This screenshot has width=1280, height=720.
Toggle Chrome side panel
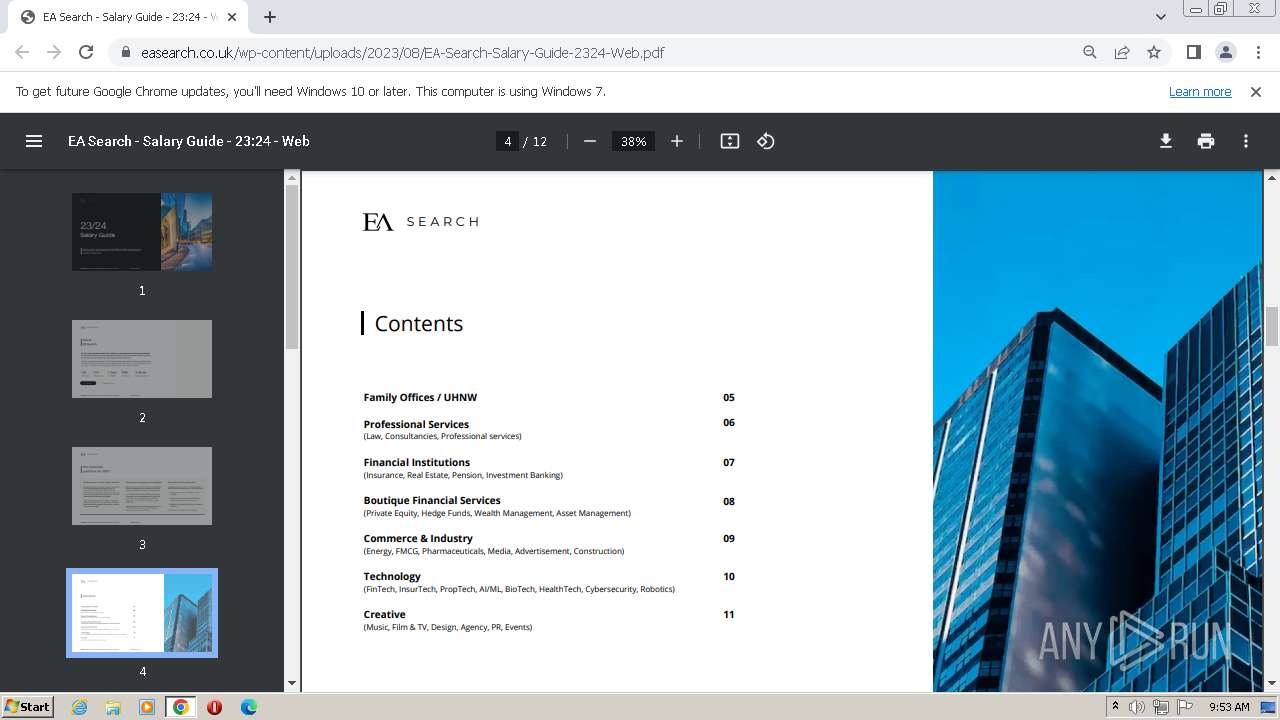coord(1194,52)
